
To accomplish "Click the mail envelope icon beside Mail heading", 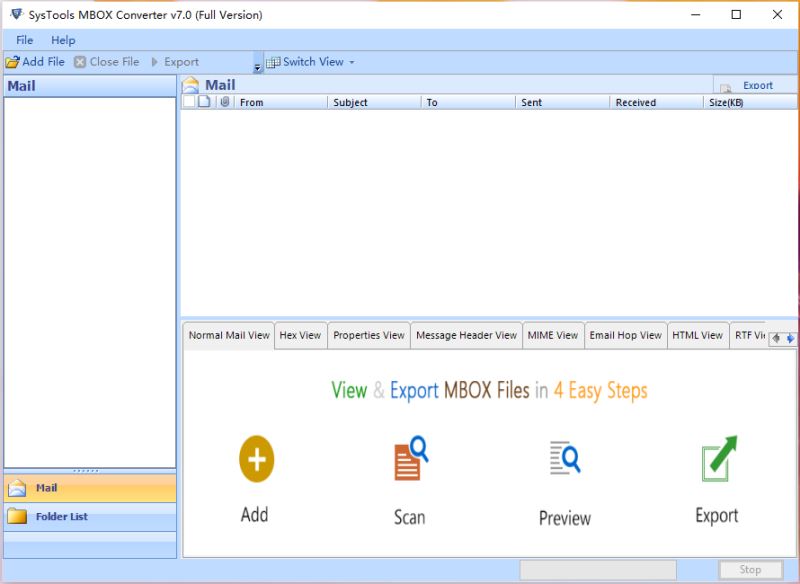I will pos(191,85).
